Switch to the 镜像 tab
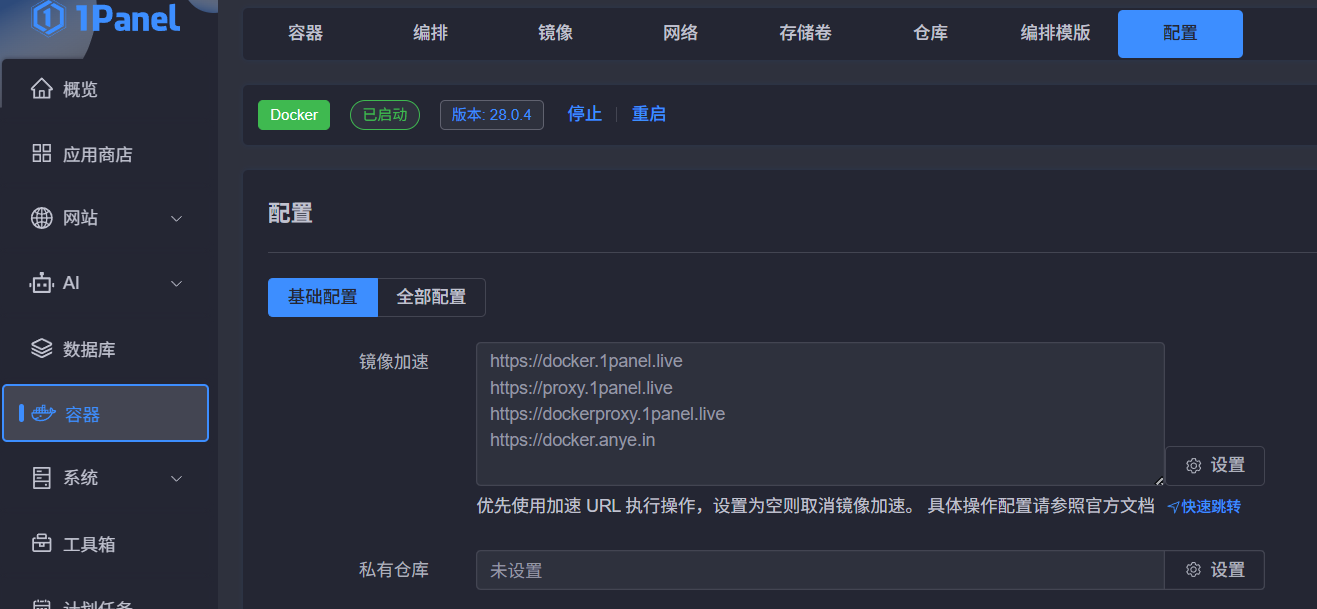Image resolution: width=1317 pixels, height=609 pixels. coord(556,33)
